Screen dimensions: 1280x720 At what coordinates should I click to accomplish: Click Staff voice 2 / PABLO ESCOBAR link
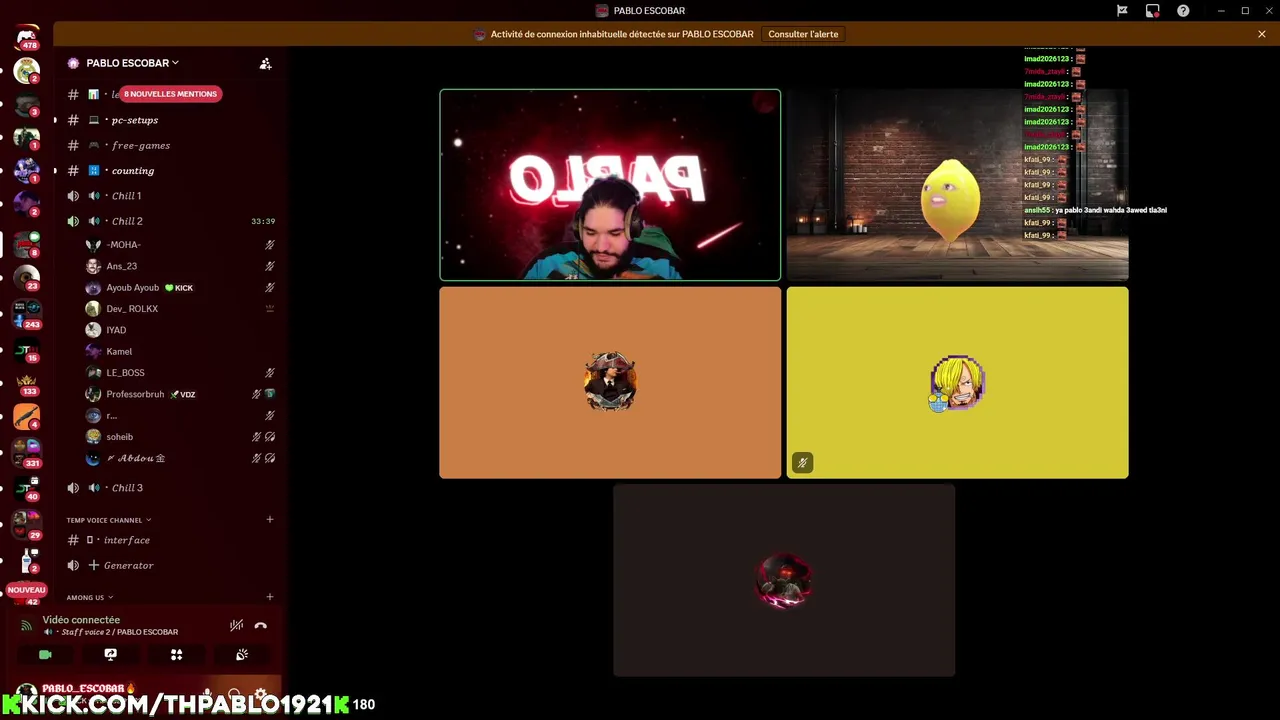click(119, 632)
